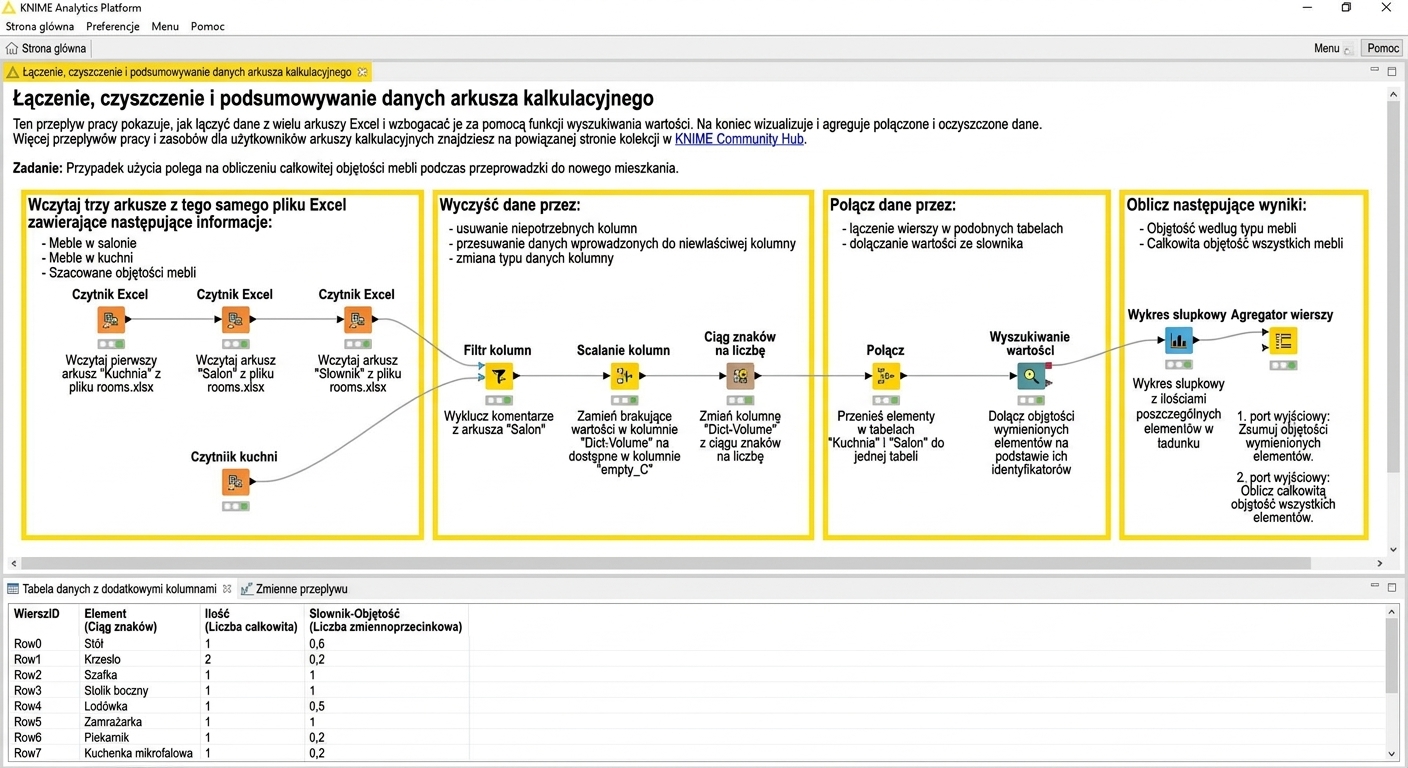Open the Strona główna menu

click(x=40, y=26)
